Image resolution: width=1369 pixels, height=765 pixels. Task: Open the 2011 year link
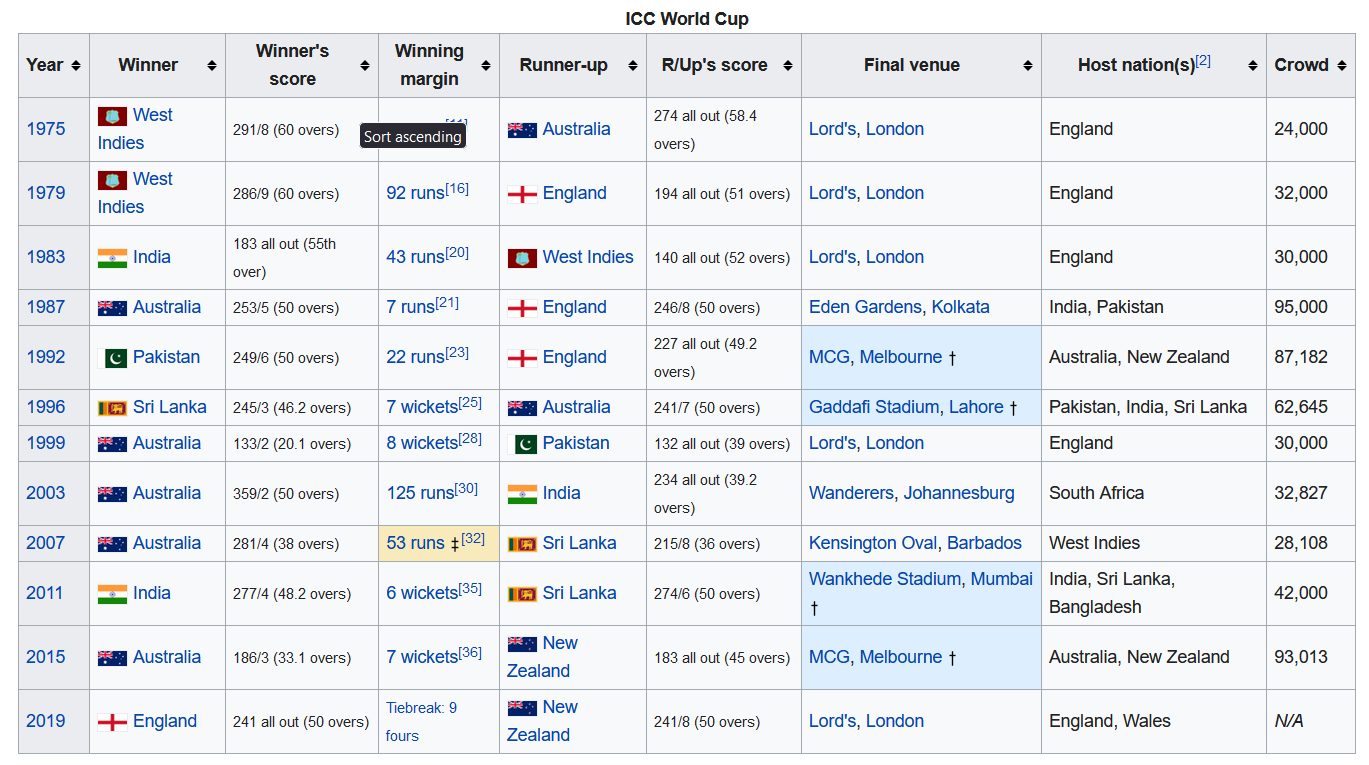46,593
